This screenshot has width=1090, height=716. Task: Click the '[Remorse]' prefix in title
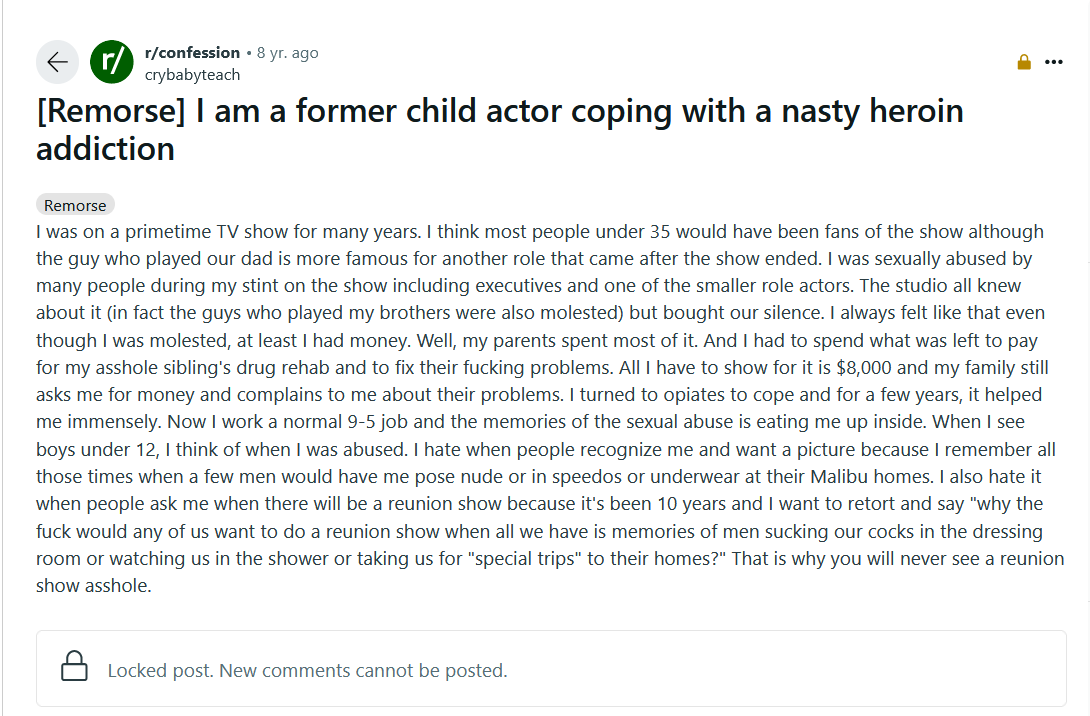pyautogui.click(x=111, y=111)
